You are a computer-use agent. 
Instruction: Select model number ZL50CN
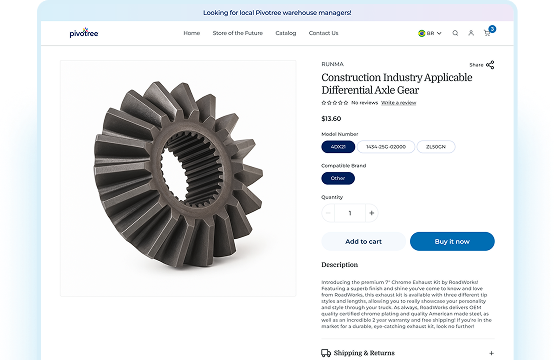click(436, 147)
